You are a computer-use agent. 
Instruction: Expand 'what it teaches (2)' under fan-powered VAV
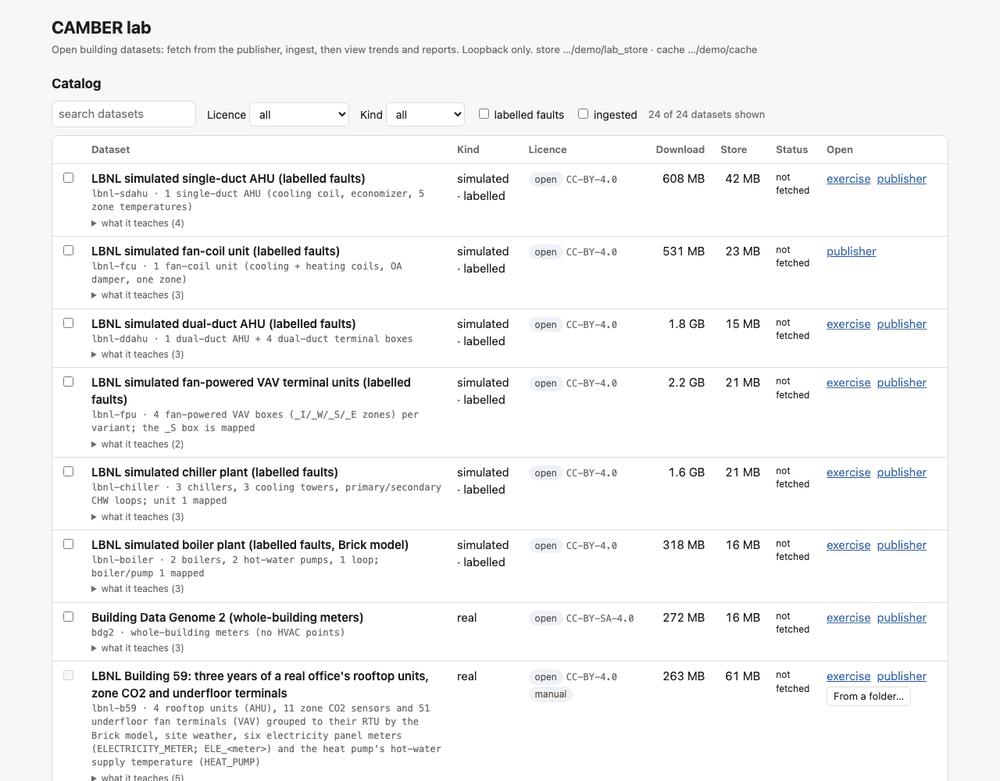pyautogui.click(x=138, y=444)
